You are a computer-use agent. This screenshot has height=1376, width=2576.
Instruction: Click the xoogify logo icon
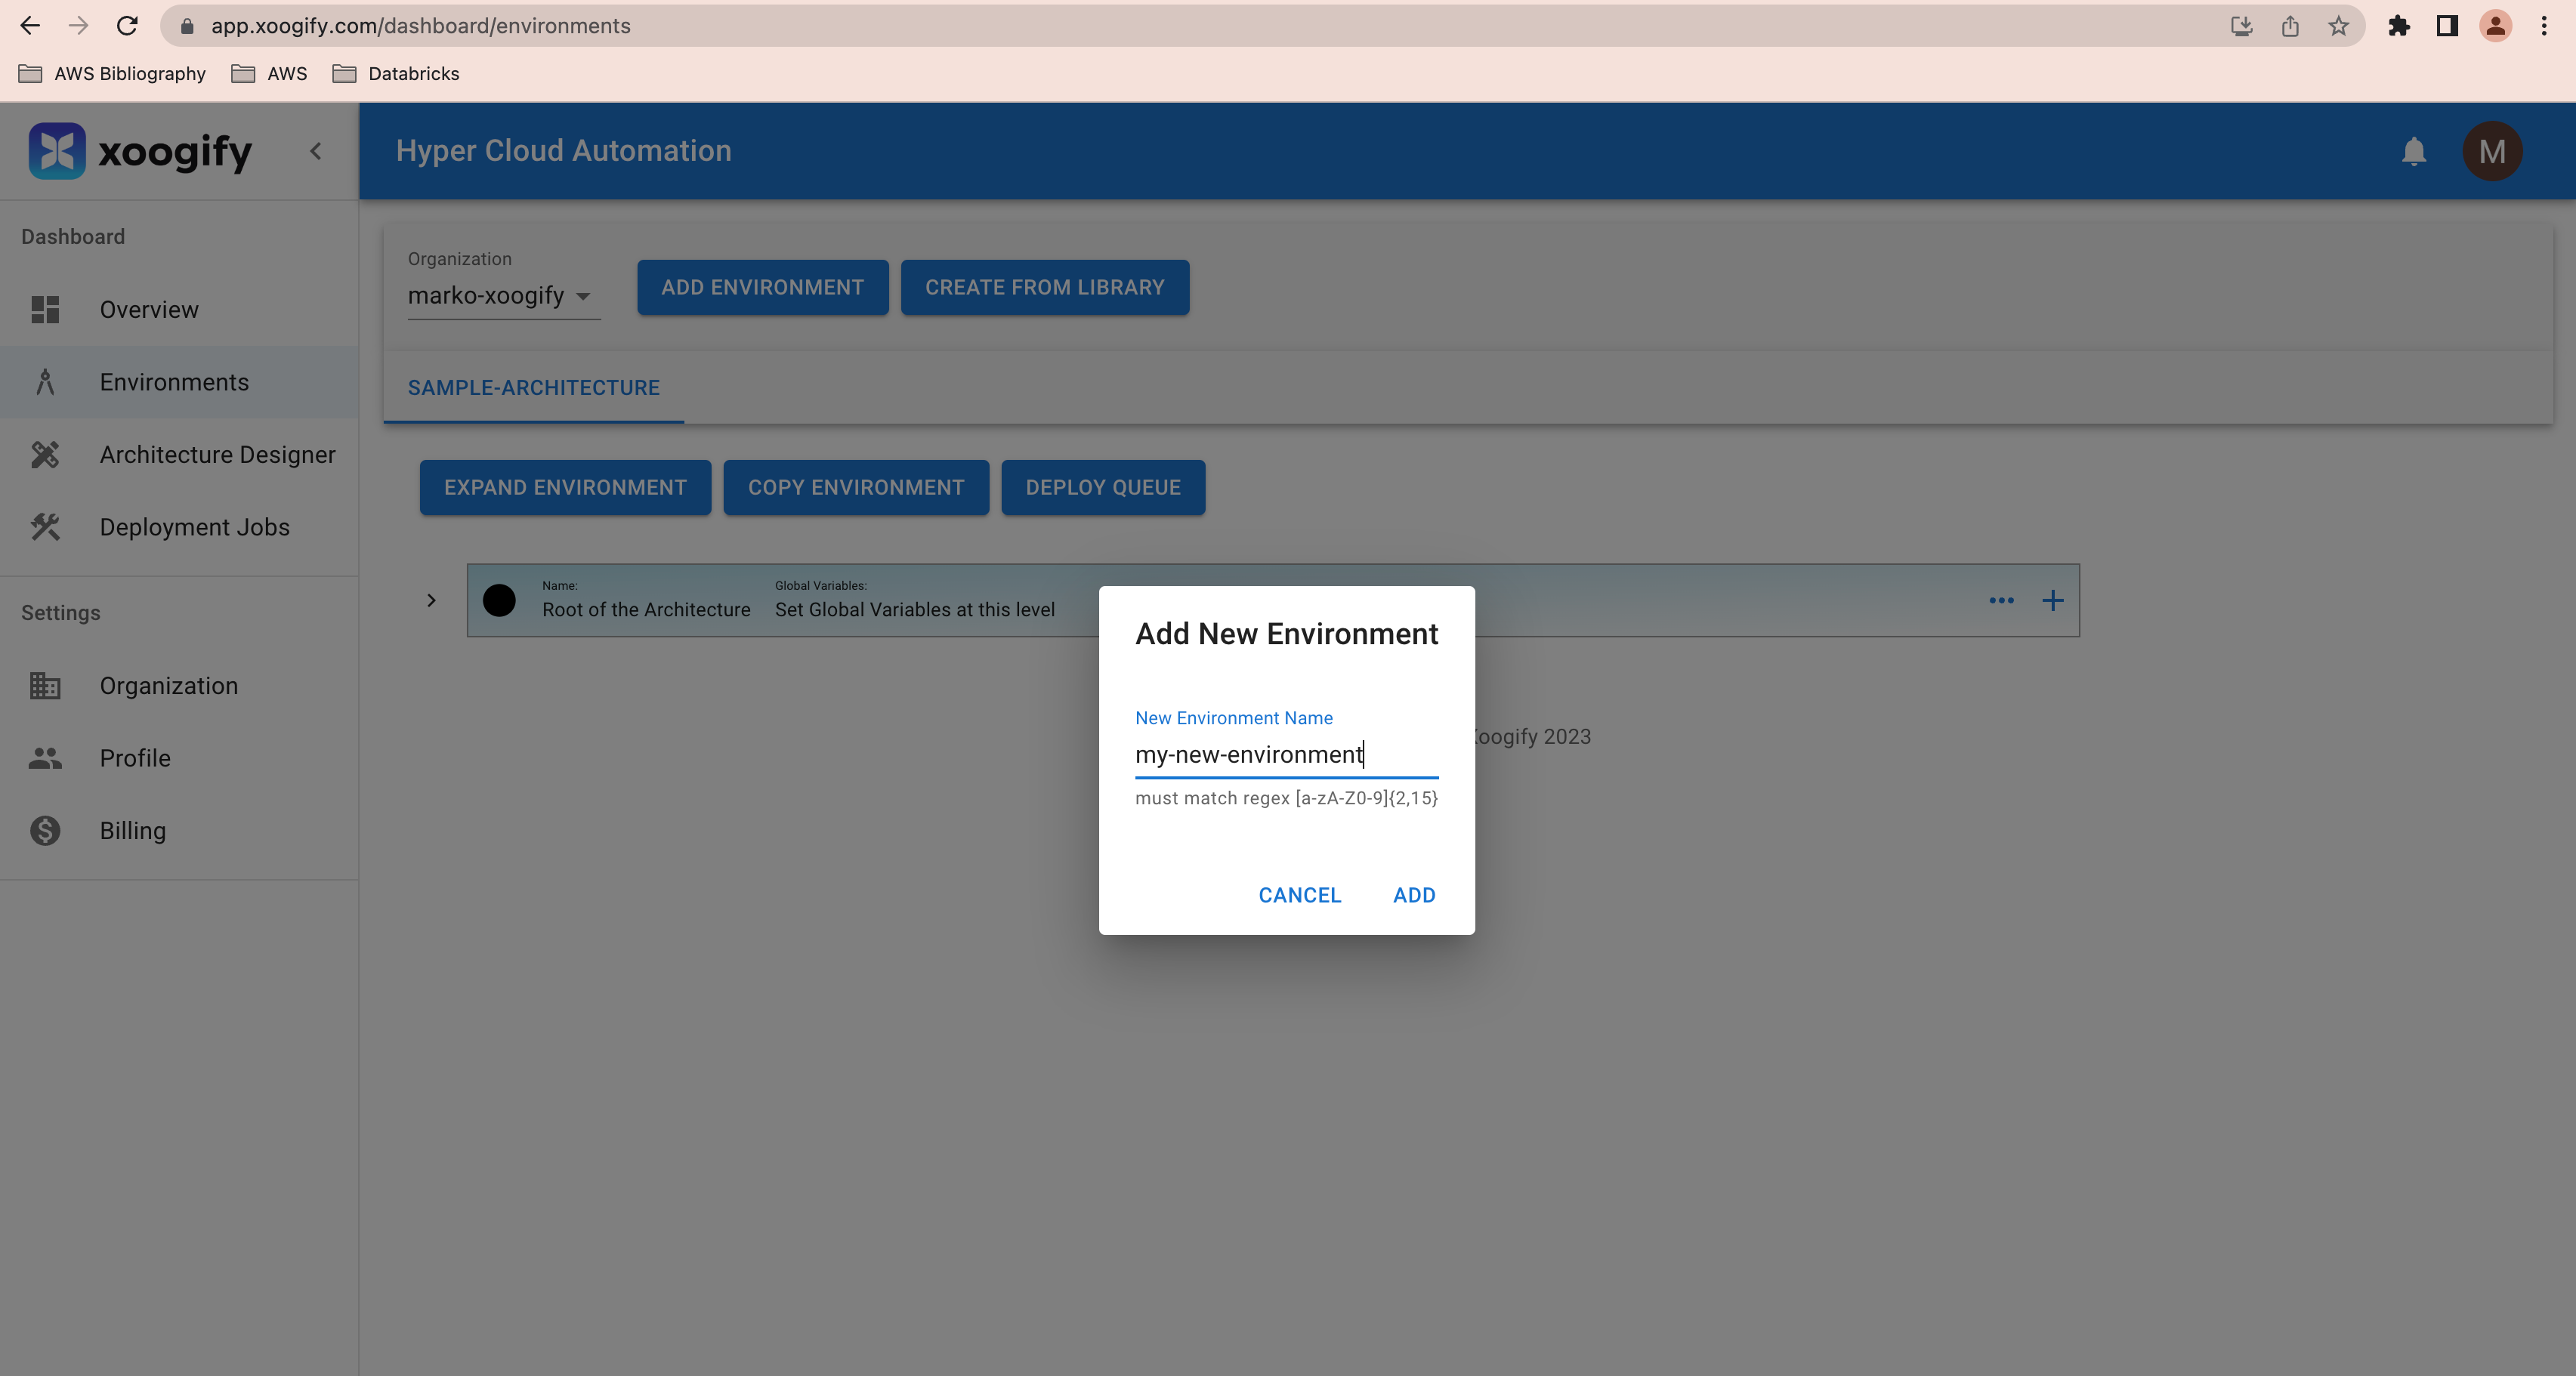[x=57, y=151]
